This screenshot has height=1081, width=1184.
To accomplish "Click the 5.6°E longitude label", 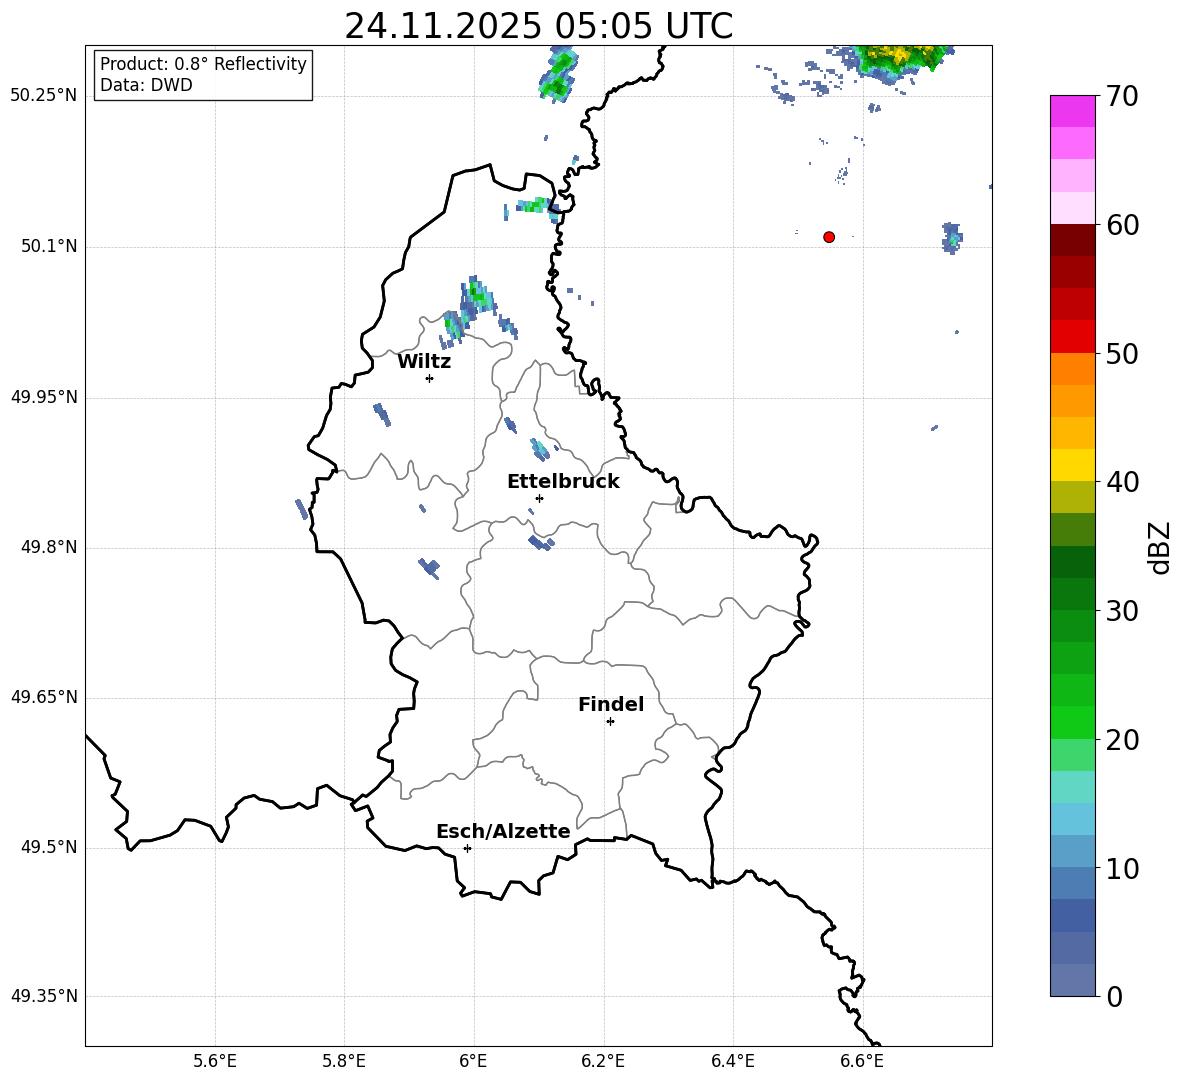I will pyautogui.click(x=215, y=1061).
